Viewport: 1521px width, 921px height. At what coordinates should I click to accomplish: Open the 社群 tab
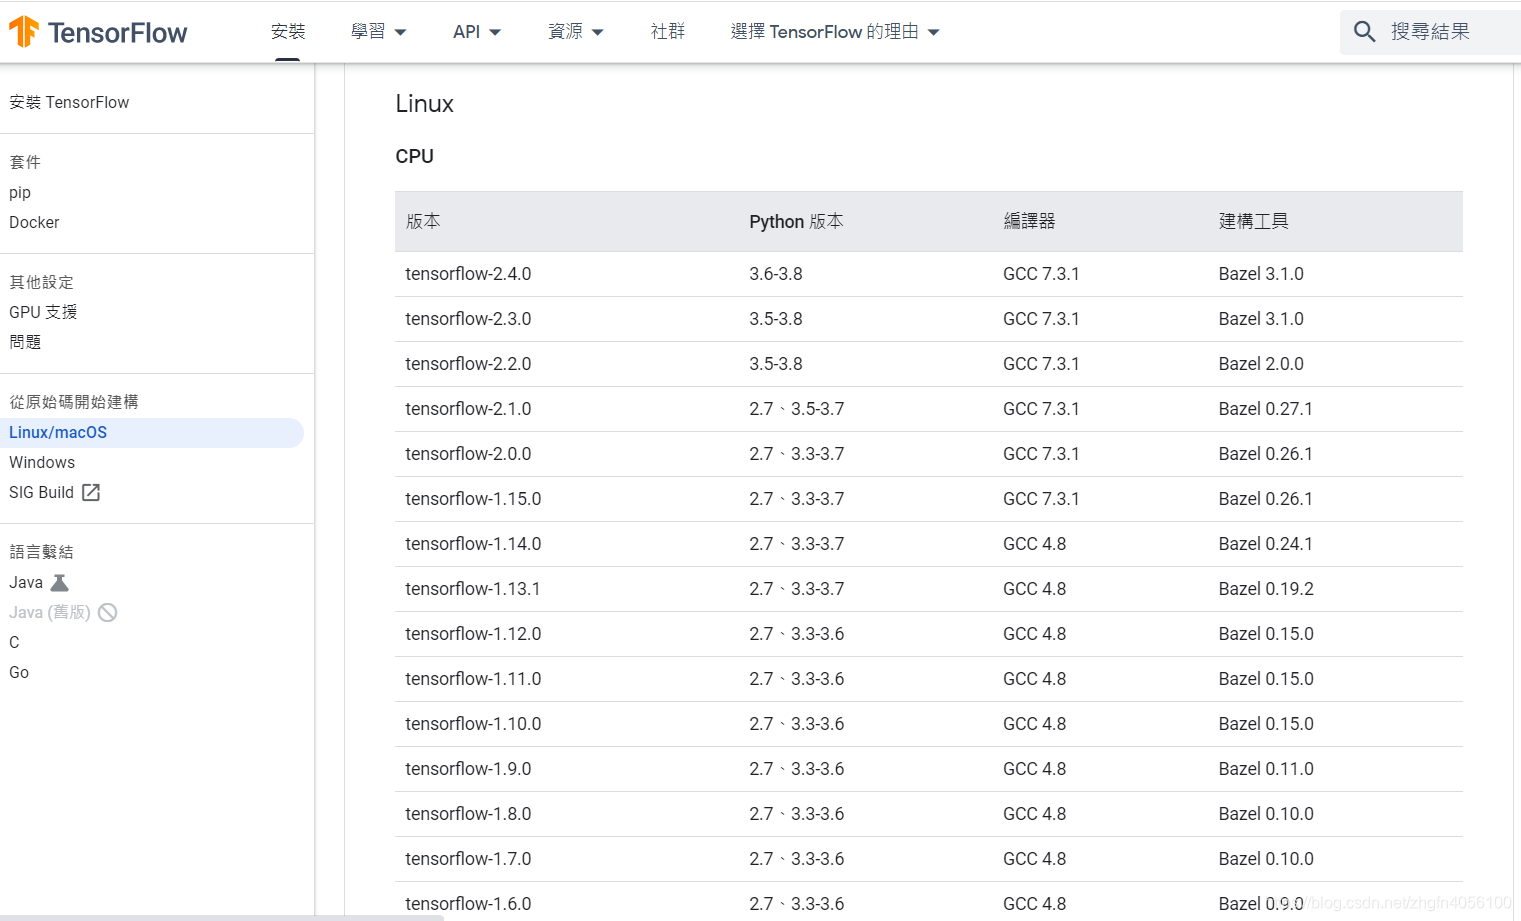668,32
